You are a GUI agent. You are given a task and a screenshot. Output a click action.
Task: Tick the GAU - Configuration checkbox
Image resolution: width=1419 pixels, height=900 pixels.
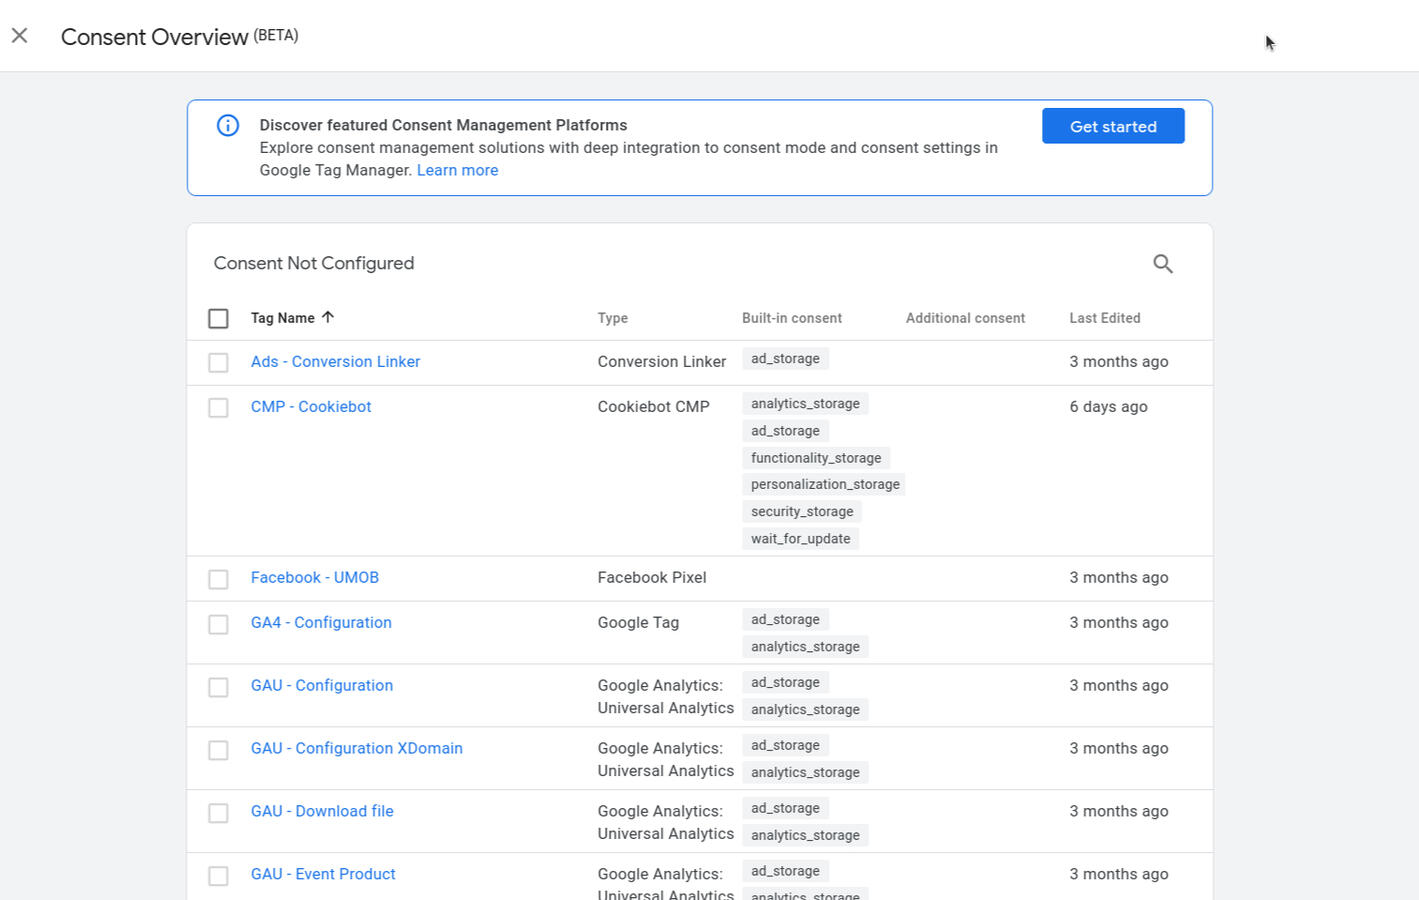pyautogui.click(x=218, y=687)
